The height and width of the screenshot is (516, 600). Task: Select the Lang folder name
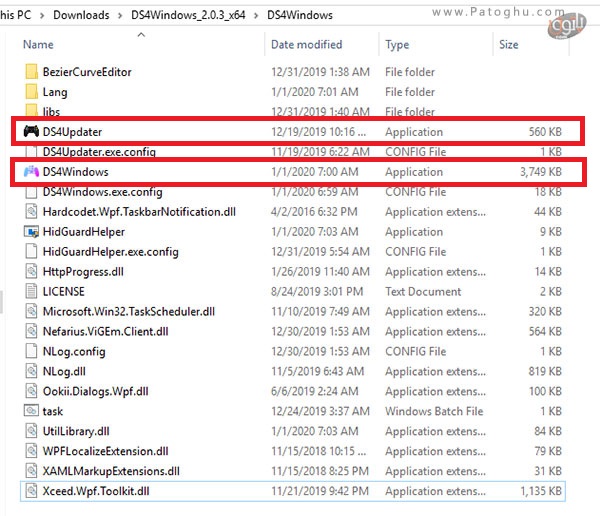[55, 92]
